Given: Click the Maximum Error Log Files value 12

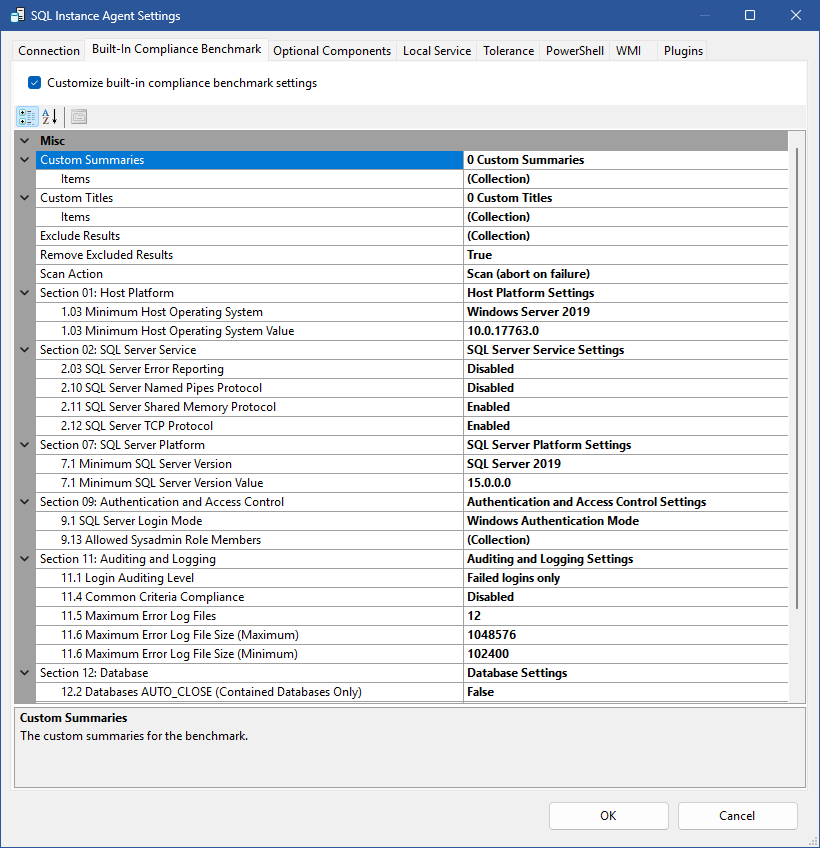Looking at the screenshot, I should pos(626,615).
